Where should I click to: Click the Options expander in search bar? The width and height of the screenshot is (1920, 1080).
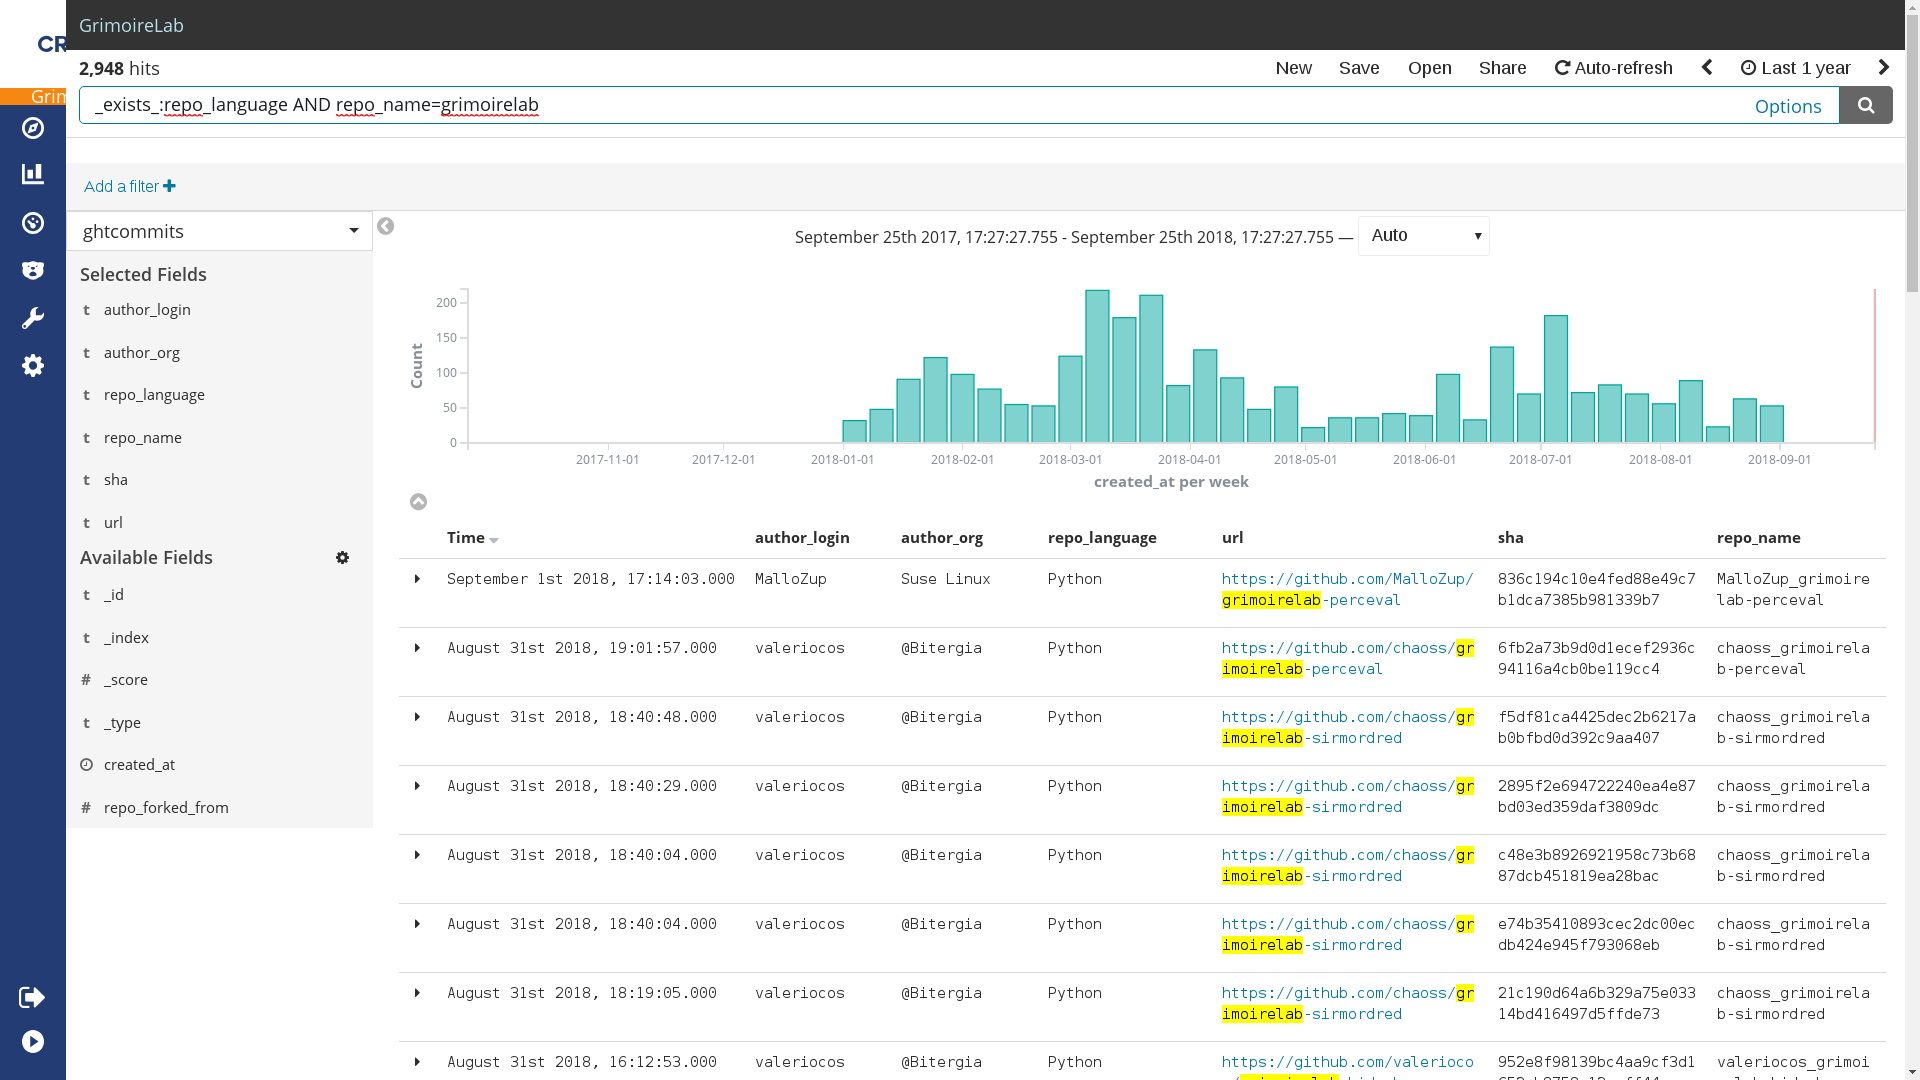1788,105
